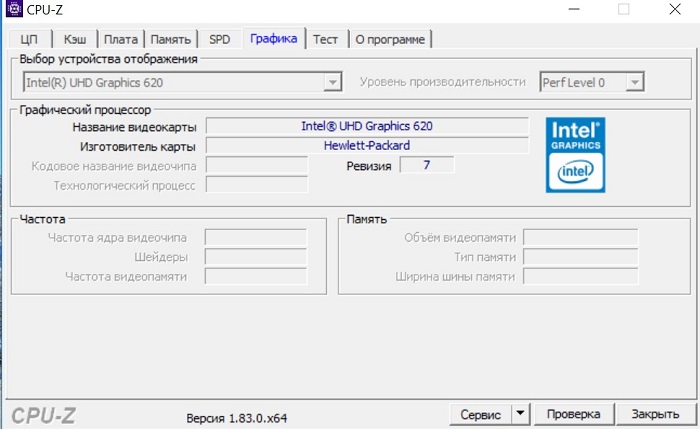
Task: Open the О программе tab
Action: (x=390, y=39)
